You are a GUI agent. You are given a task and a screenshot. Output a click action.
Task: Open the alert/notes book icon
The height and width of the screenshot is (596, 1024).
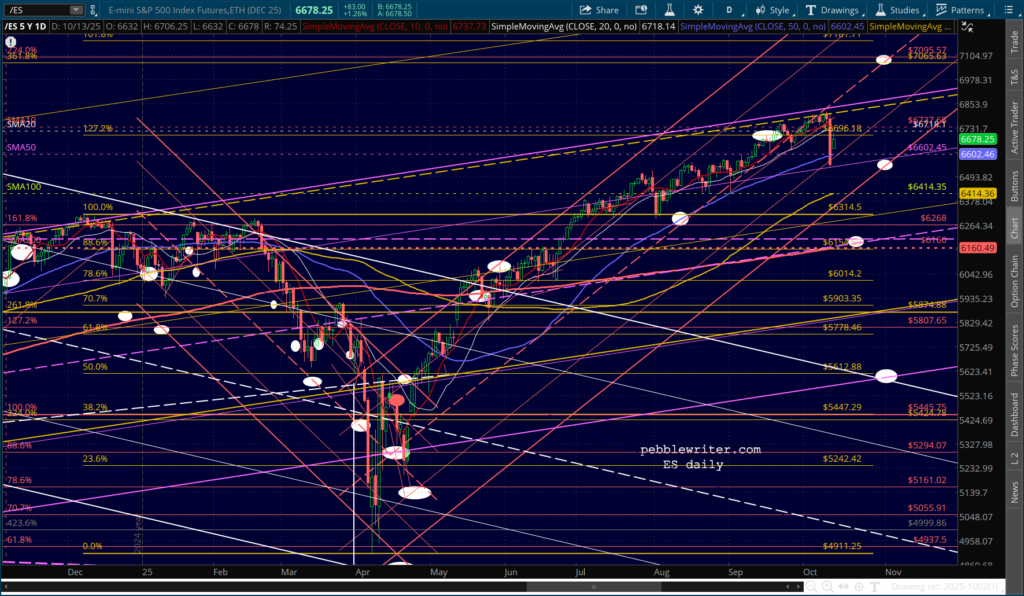(x=641, y=10)
